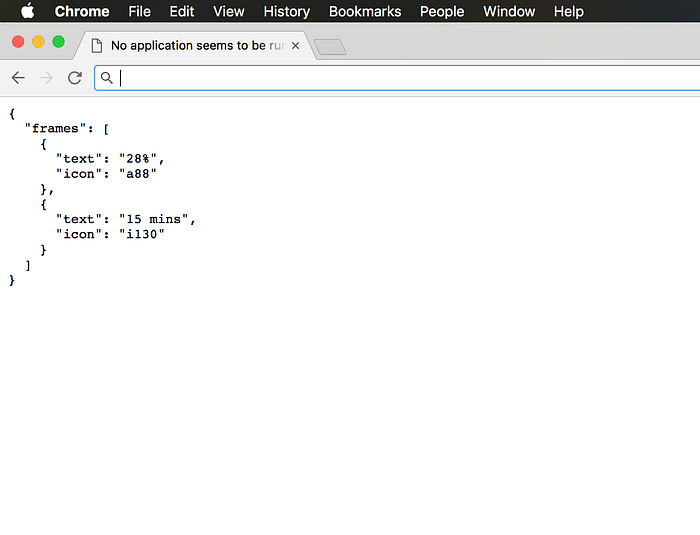Open a new tab

pyautogui.click(x=330, y=47)
